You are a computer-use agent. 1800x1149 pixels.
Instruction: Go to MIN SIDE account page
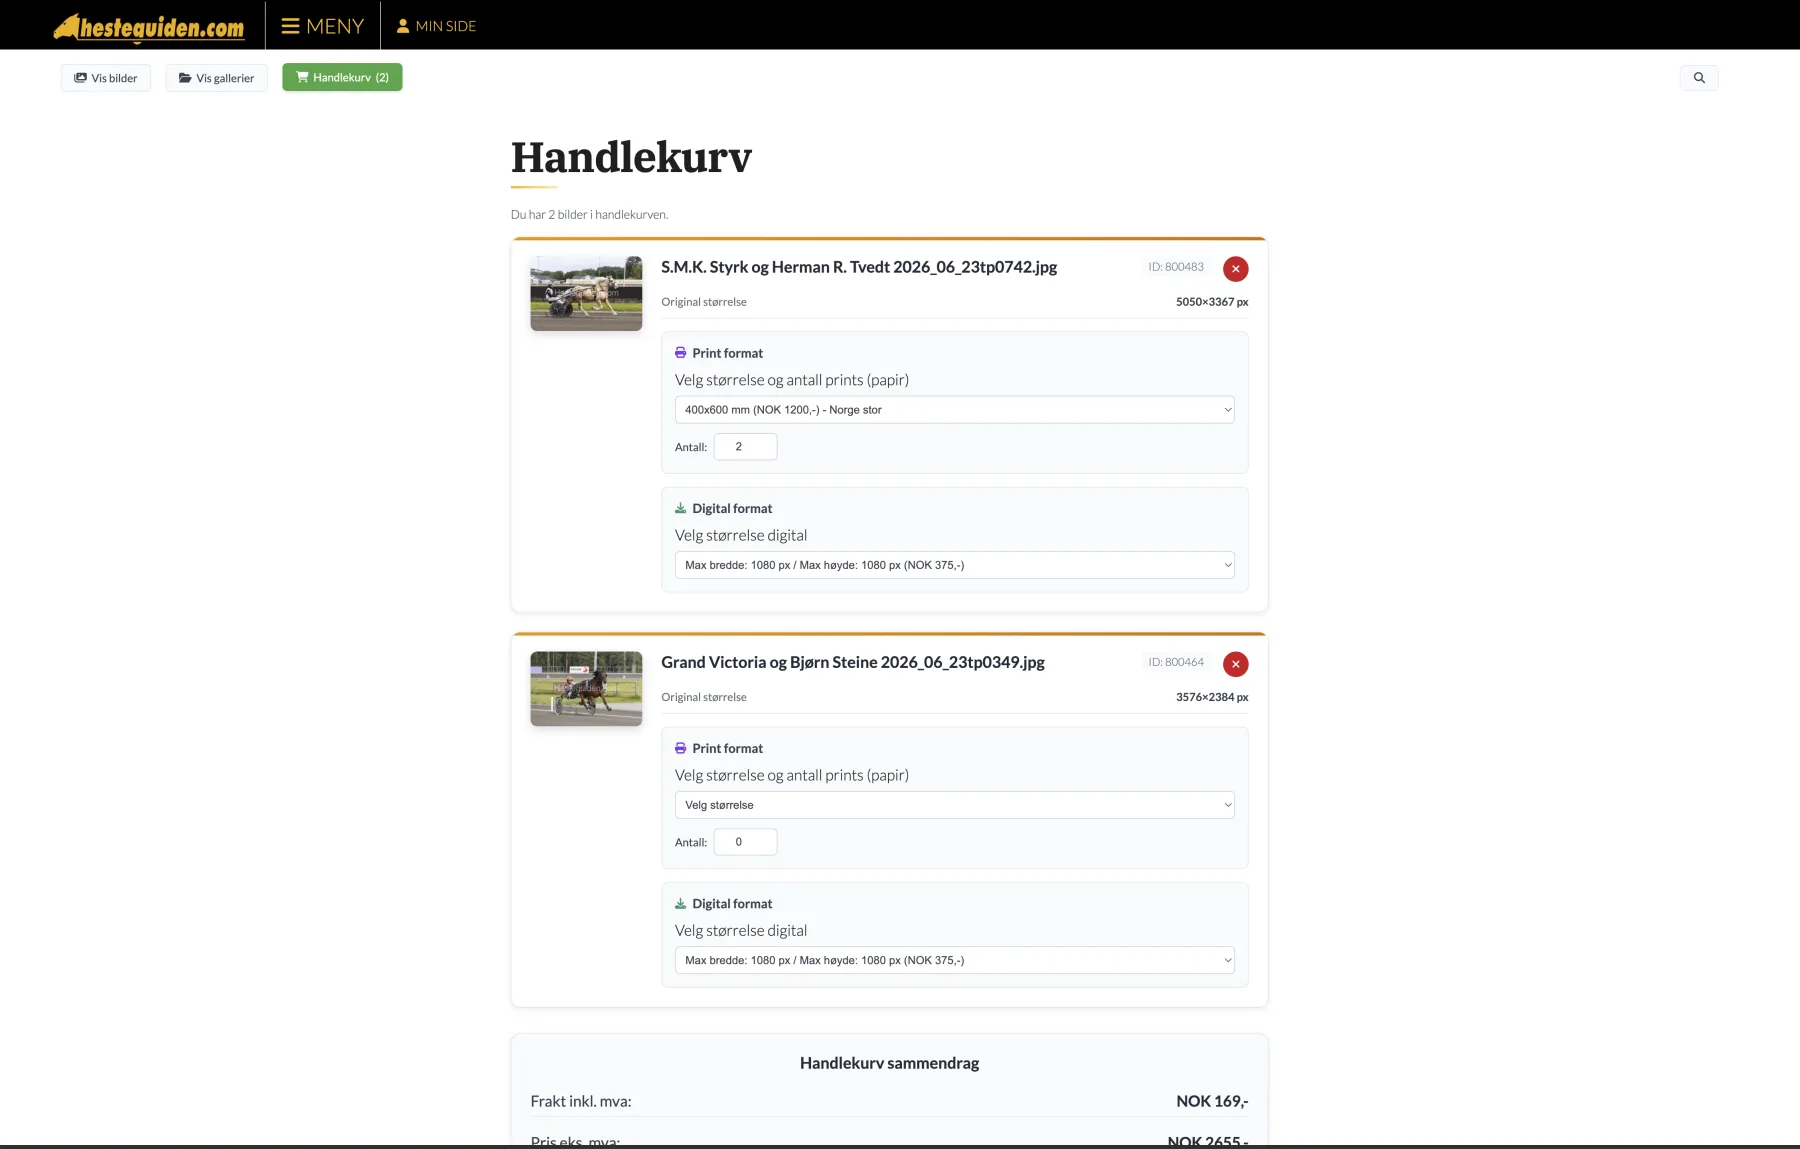click(436, 26)
